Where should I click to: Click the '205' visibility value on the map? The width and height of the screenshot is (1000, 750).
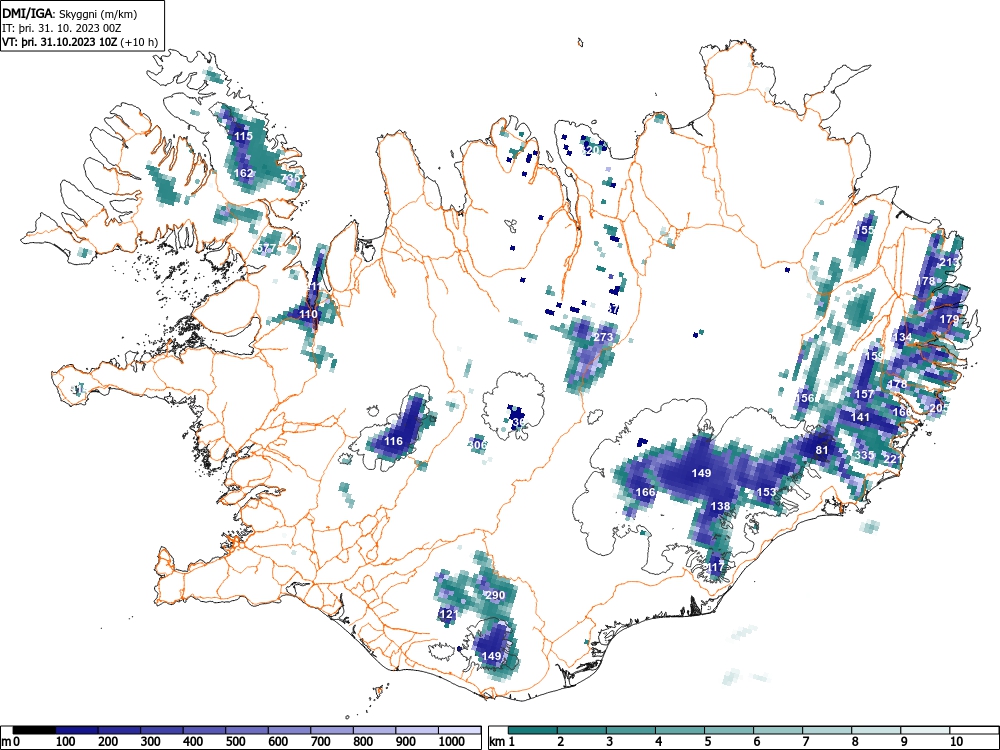point(939,408)
